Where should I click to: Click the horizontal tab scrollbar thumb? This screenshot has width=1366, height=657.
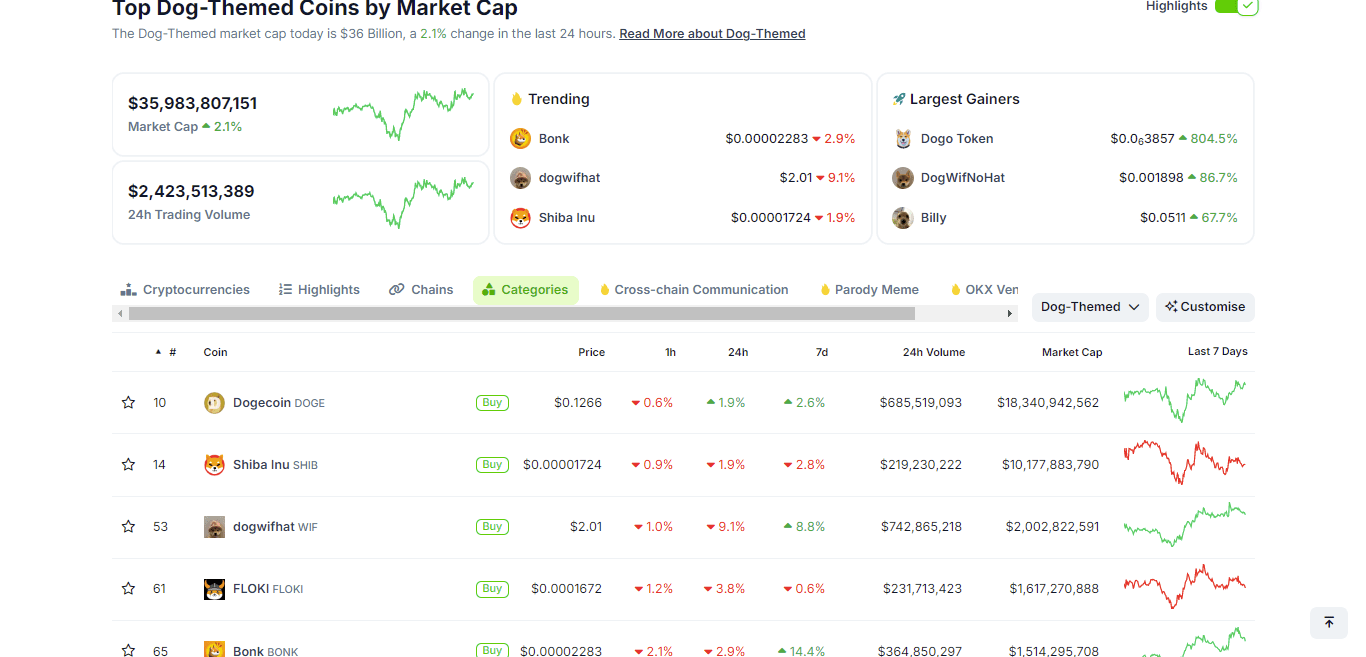[x=522, y=314]
